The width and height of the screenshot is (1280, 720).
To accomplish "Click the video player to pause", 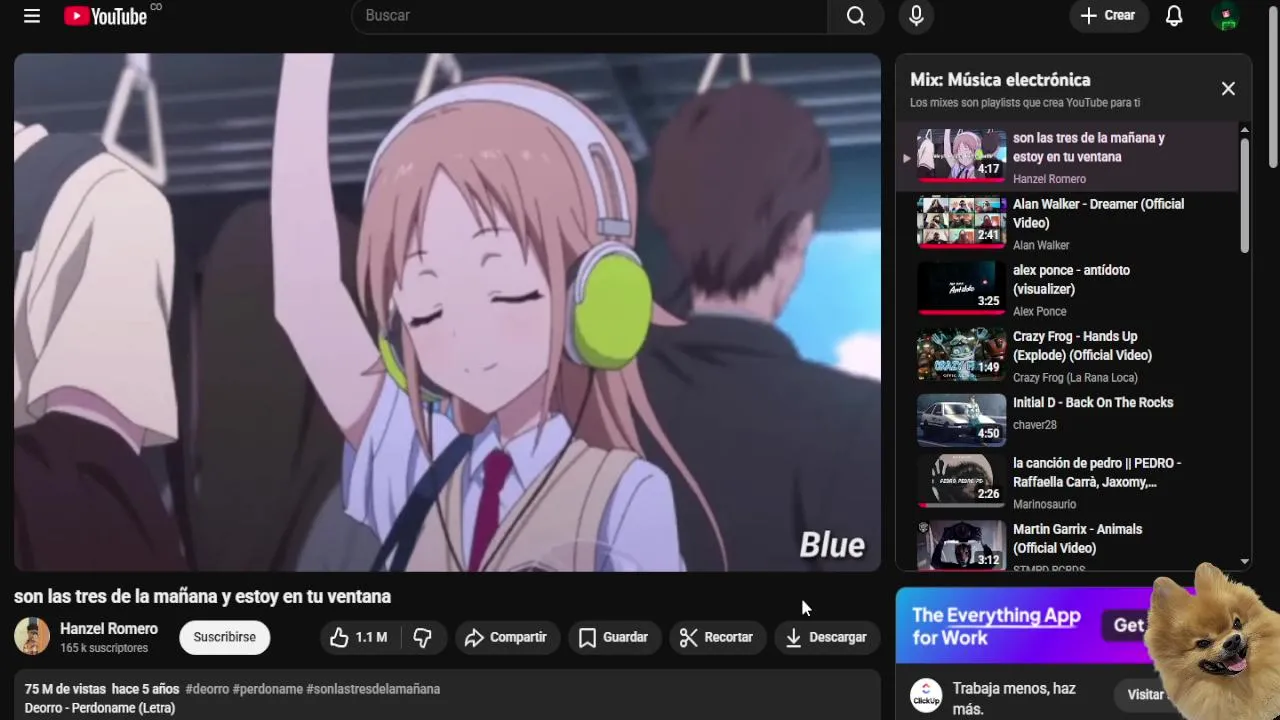I will (447, 312).
